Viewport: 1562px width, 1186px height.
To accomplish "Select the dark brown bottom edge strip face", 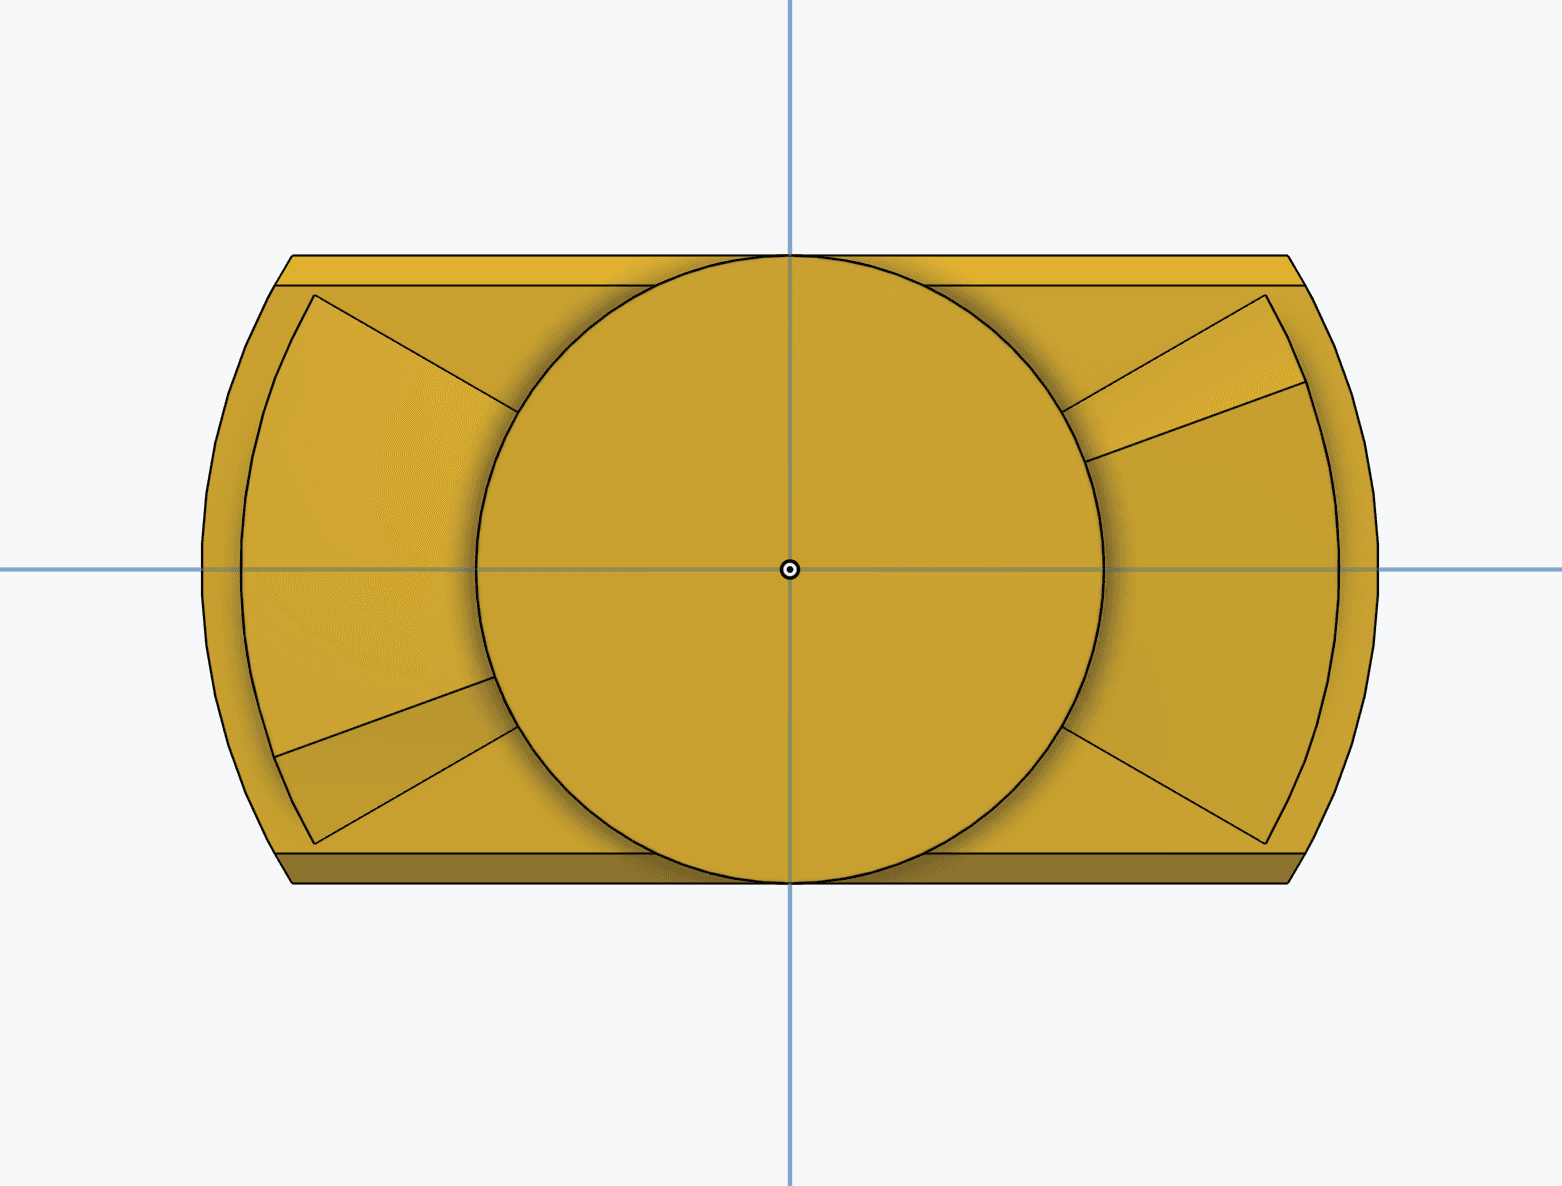I will point(470,868).
